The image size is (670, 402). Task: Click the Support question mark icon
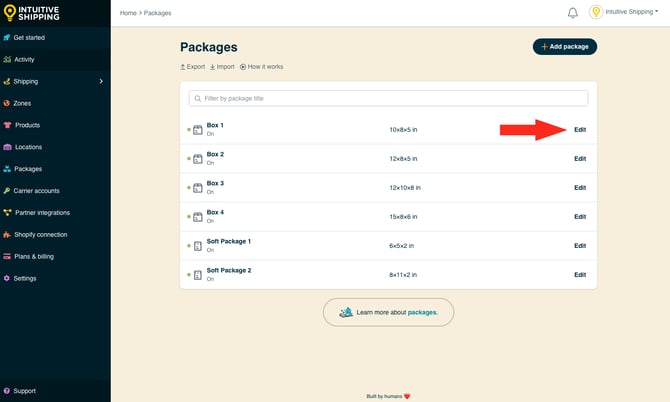coord(6,390)
